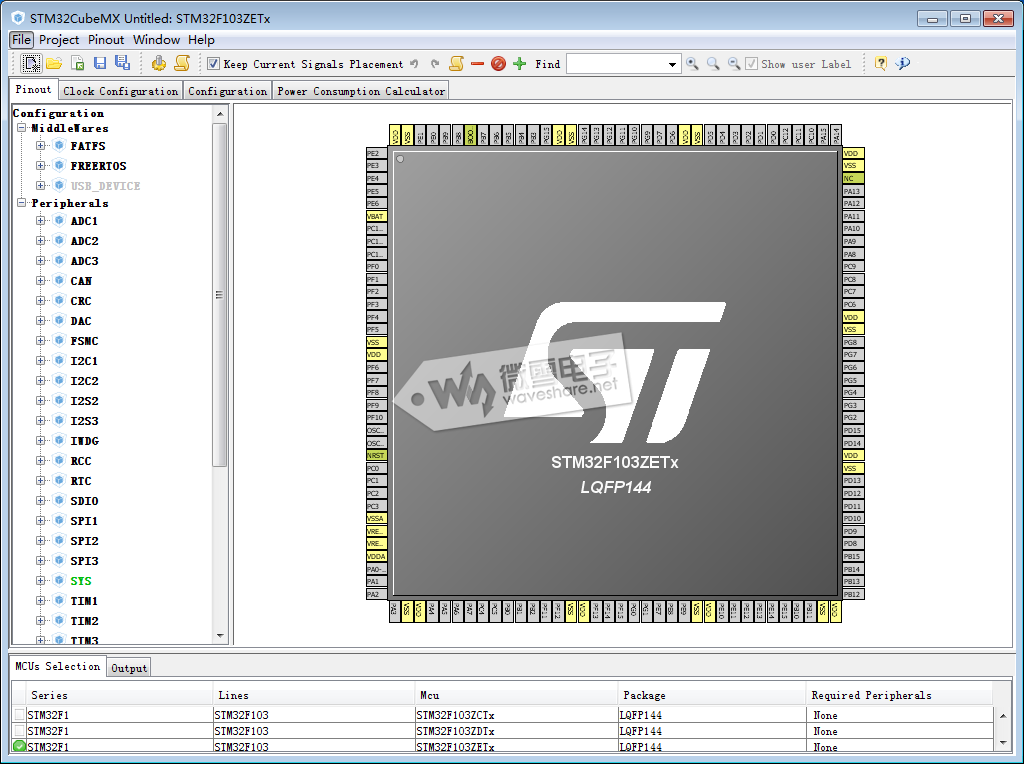Click the About info icon
The image size is (1024, 764).
(903, 63)
